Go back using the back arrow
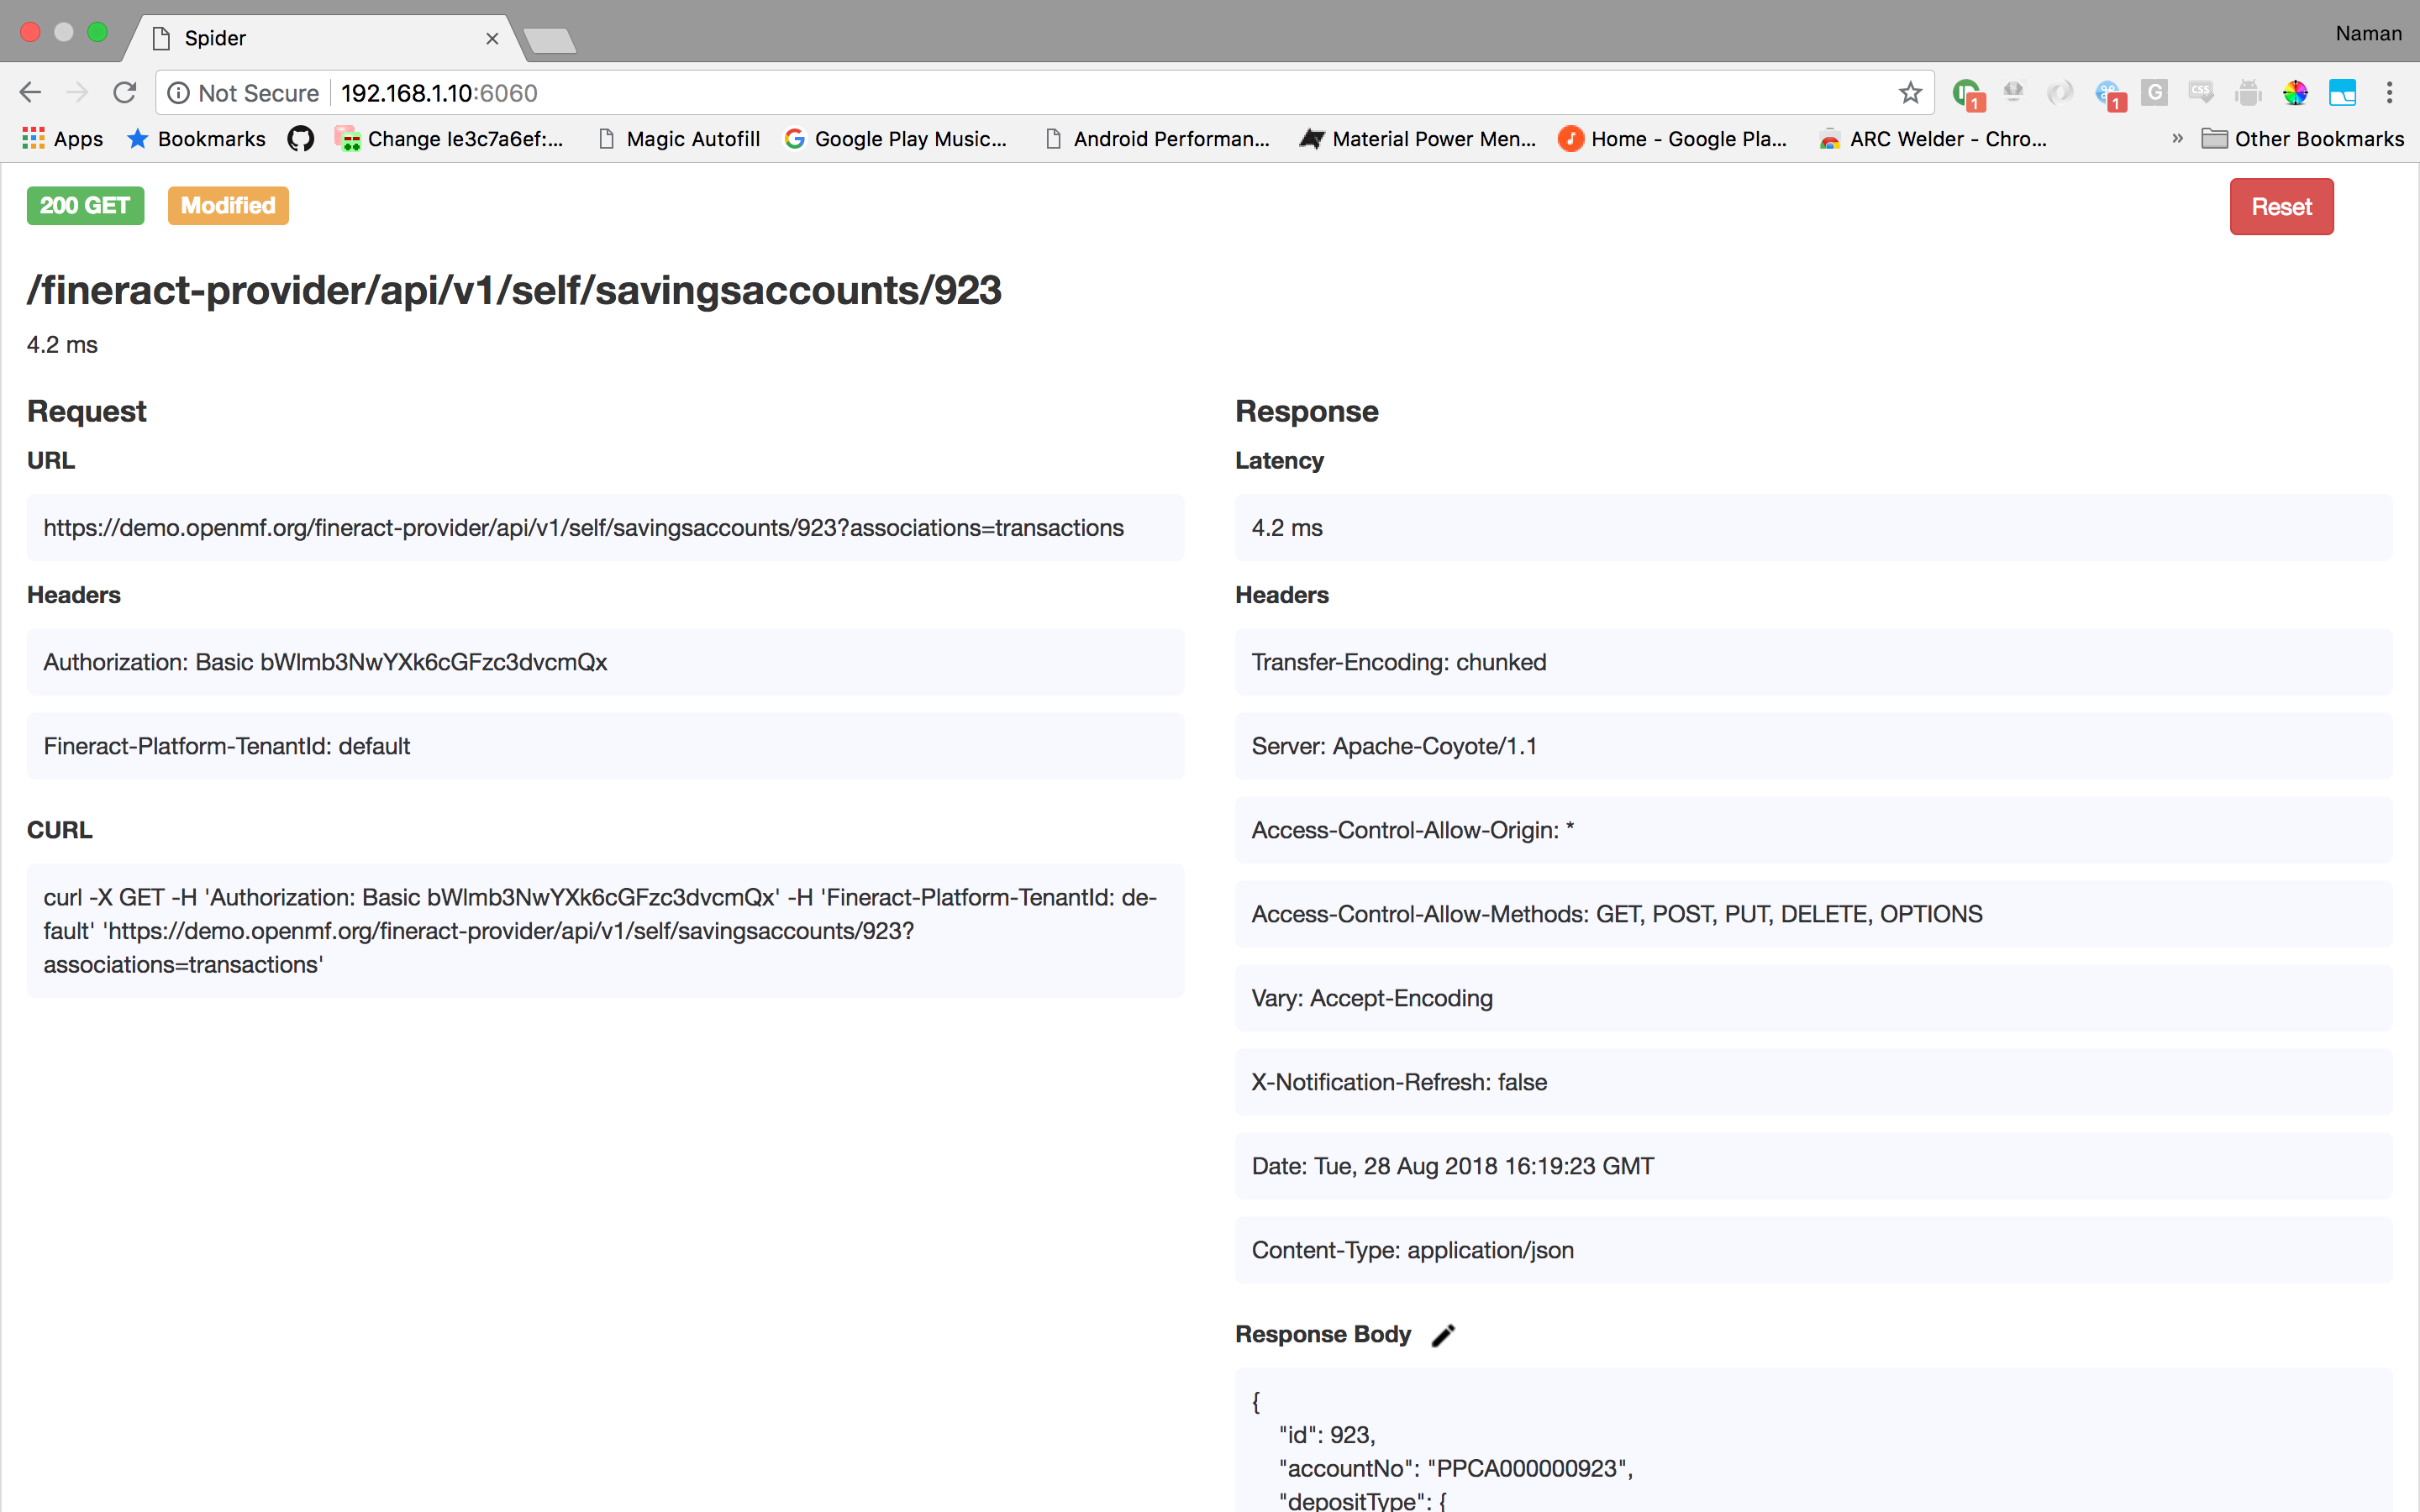The height and width of the screenshot is (1512, 2420). (x=30, y=93)
